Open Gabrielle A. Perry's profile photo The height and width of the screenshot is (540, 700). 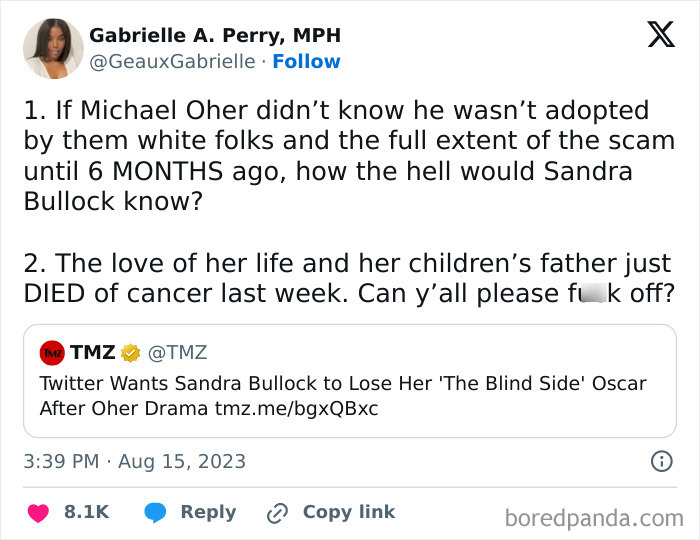[x=53, y=50]
